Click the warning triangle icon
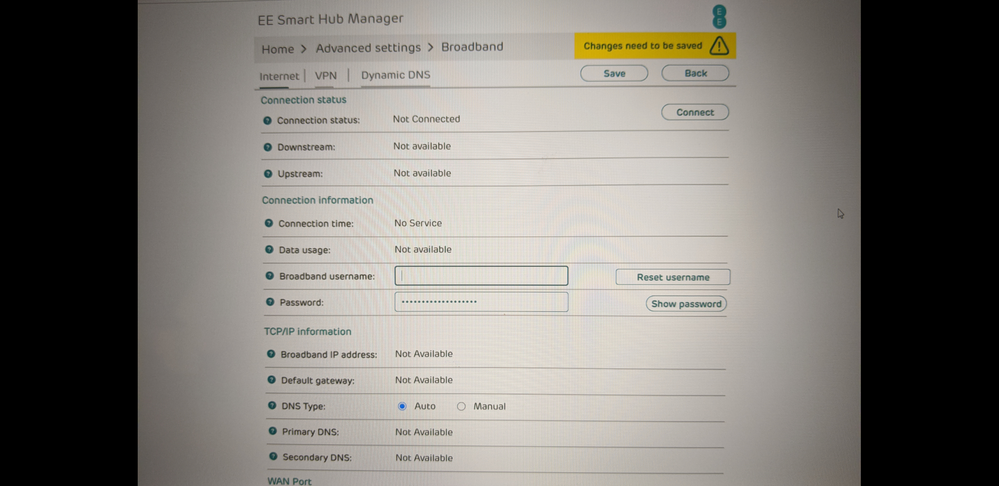 click(x=719, y=46)
